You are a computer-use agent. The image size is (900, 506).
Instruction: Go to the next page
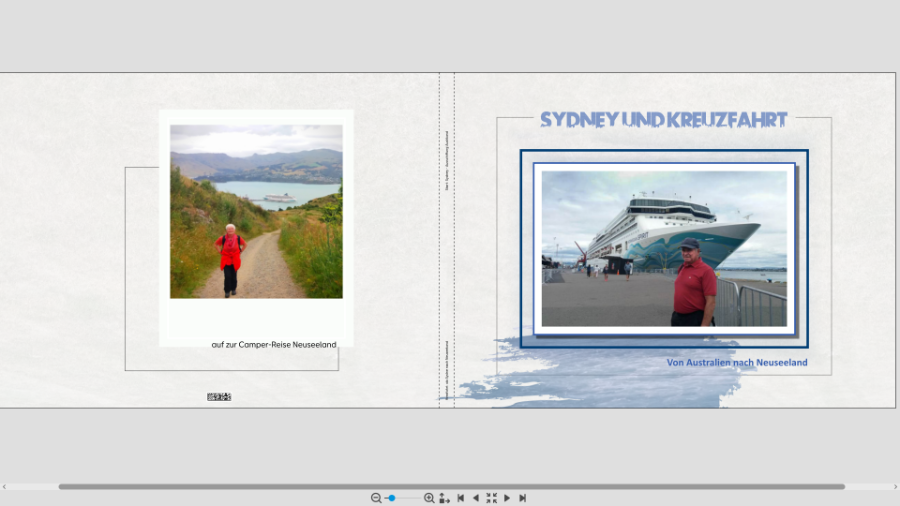click(507, 498)
